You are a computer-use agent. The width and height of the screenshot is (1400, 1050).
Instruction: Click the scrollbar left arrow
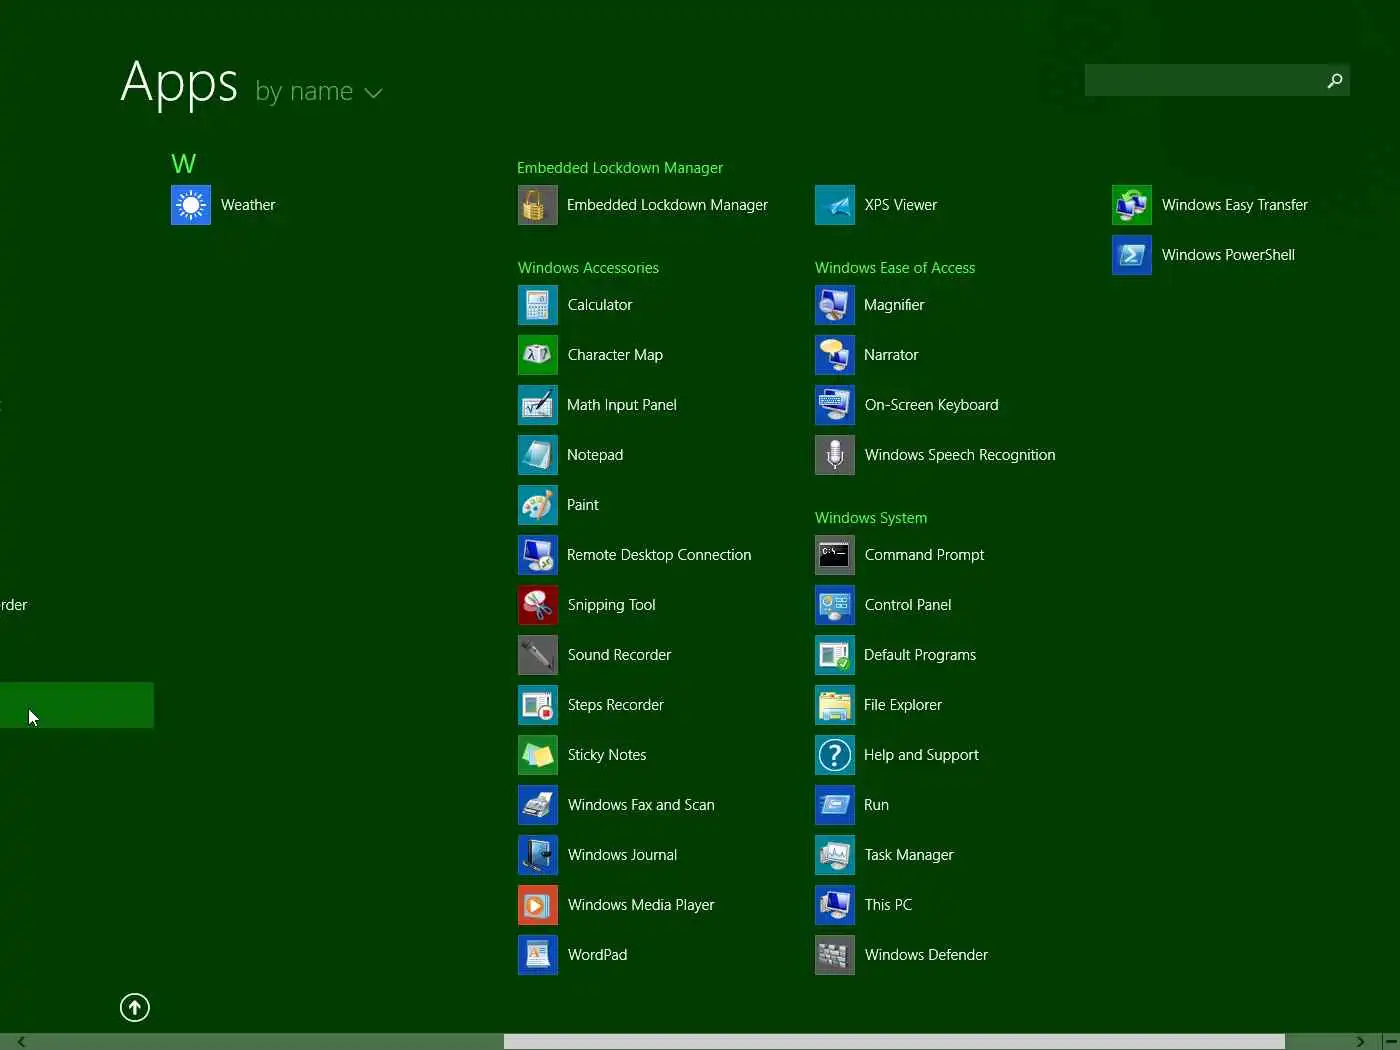21,1042
